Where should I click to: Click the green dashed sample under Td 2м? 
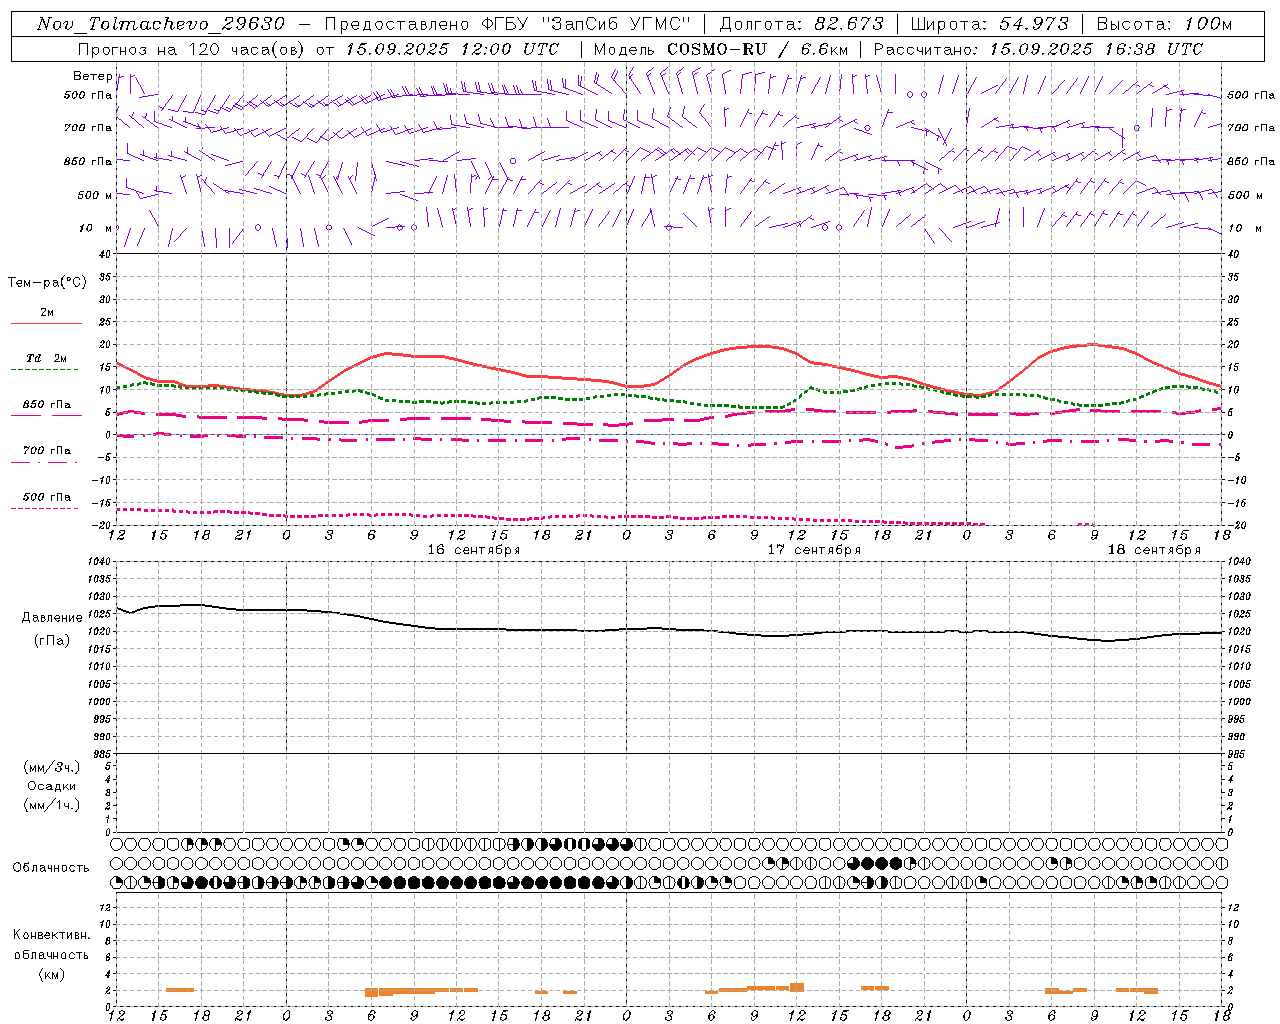click(45, 370)
